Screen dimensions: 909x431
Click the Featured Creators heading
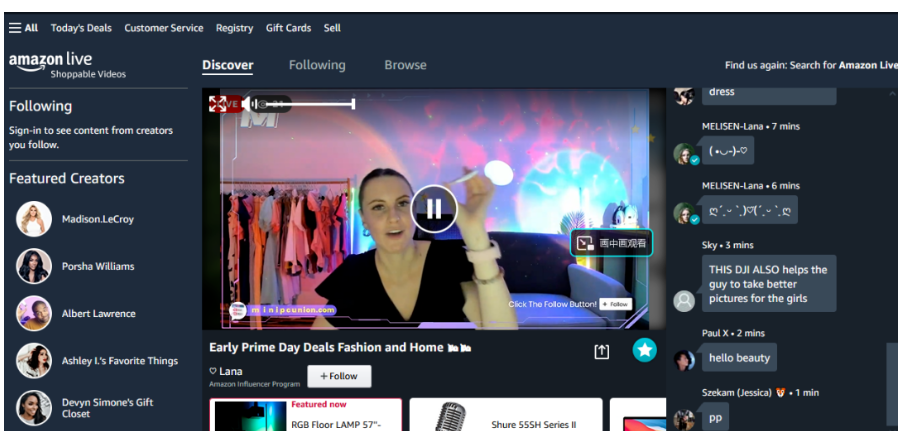67,178
